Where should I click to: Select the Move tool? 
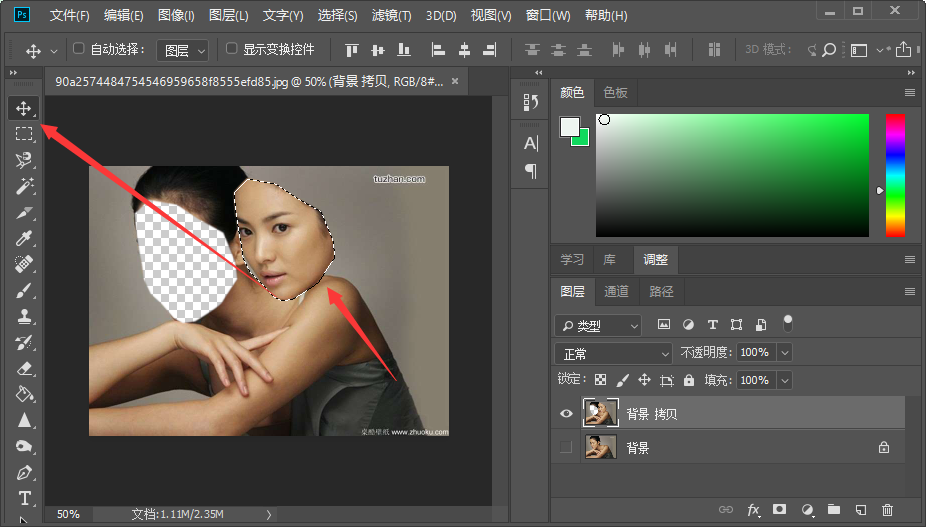[x=24, y=108]
